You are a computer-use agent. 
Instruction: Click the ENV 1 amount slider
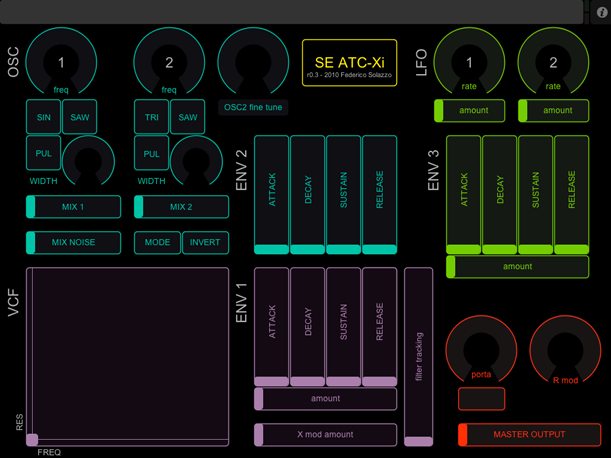coord(326,399)
